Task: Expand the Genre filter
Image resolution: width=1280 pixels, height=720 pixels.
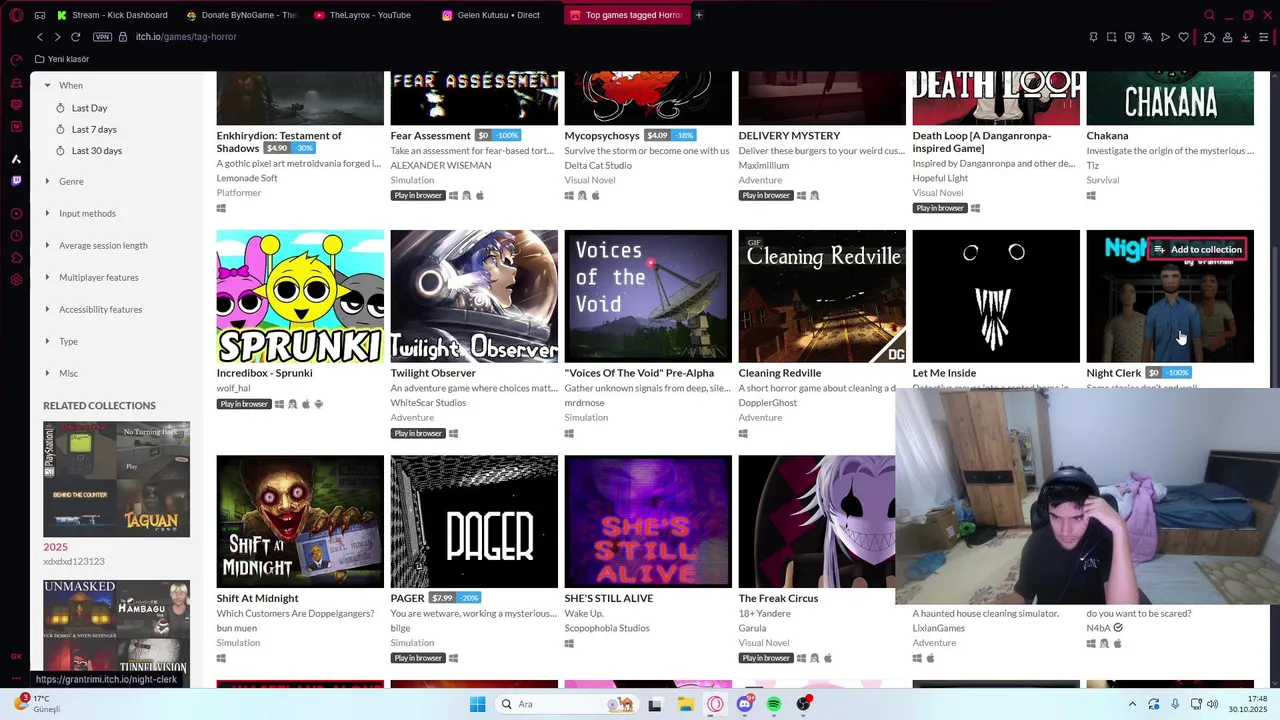Action: coord(65,182)
